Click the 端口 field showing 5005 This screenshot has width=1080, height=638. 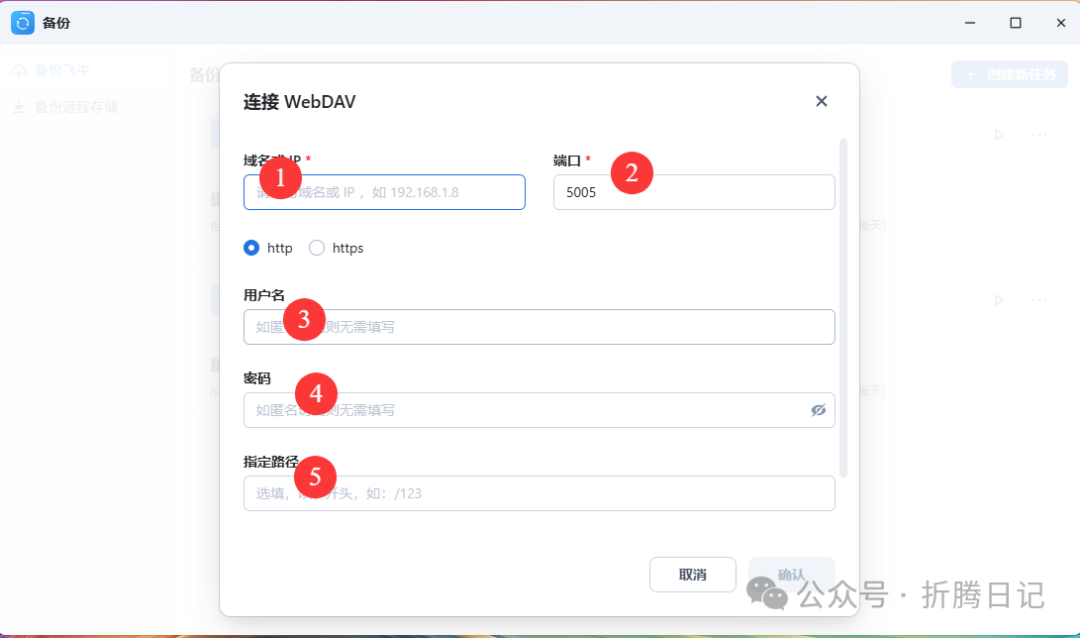694,192
